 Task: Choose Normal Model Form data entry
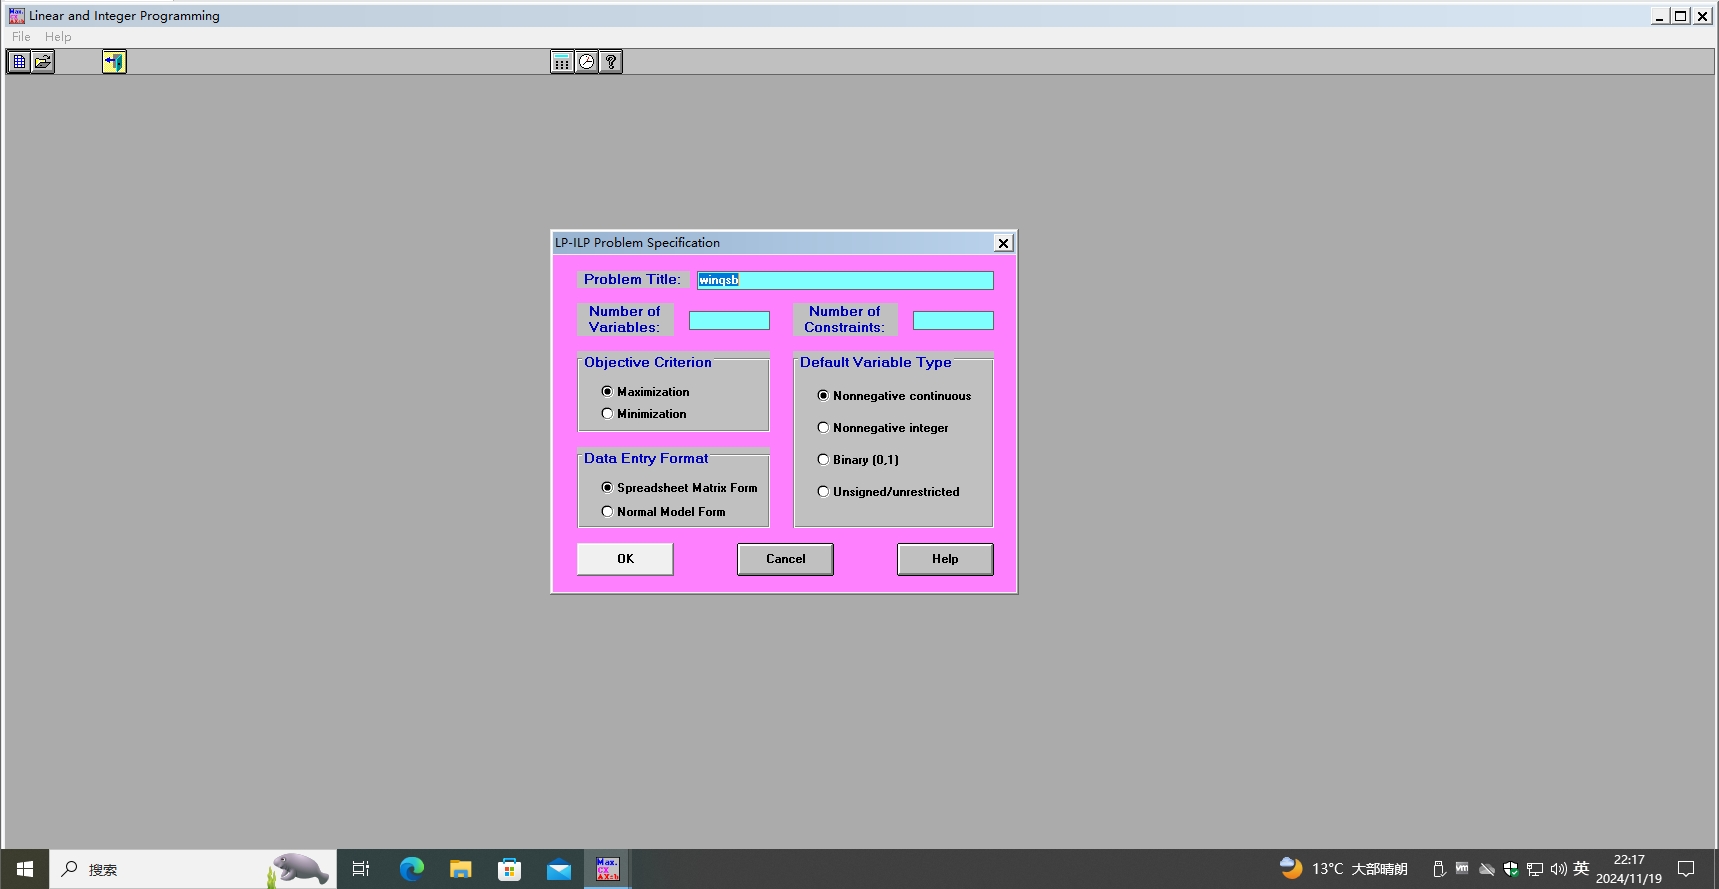[607, 512]
